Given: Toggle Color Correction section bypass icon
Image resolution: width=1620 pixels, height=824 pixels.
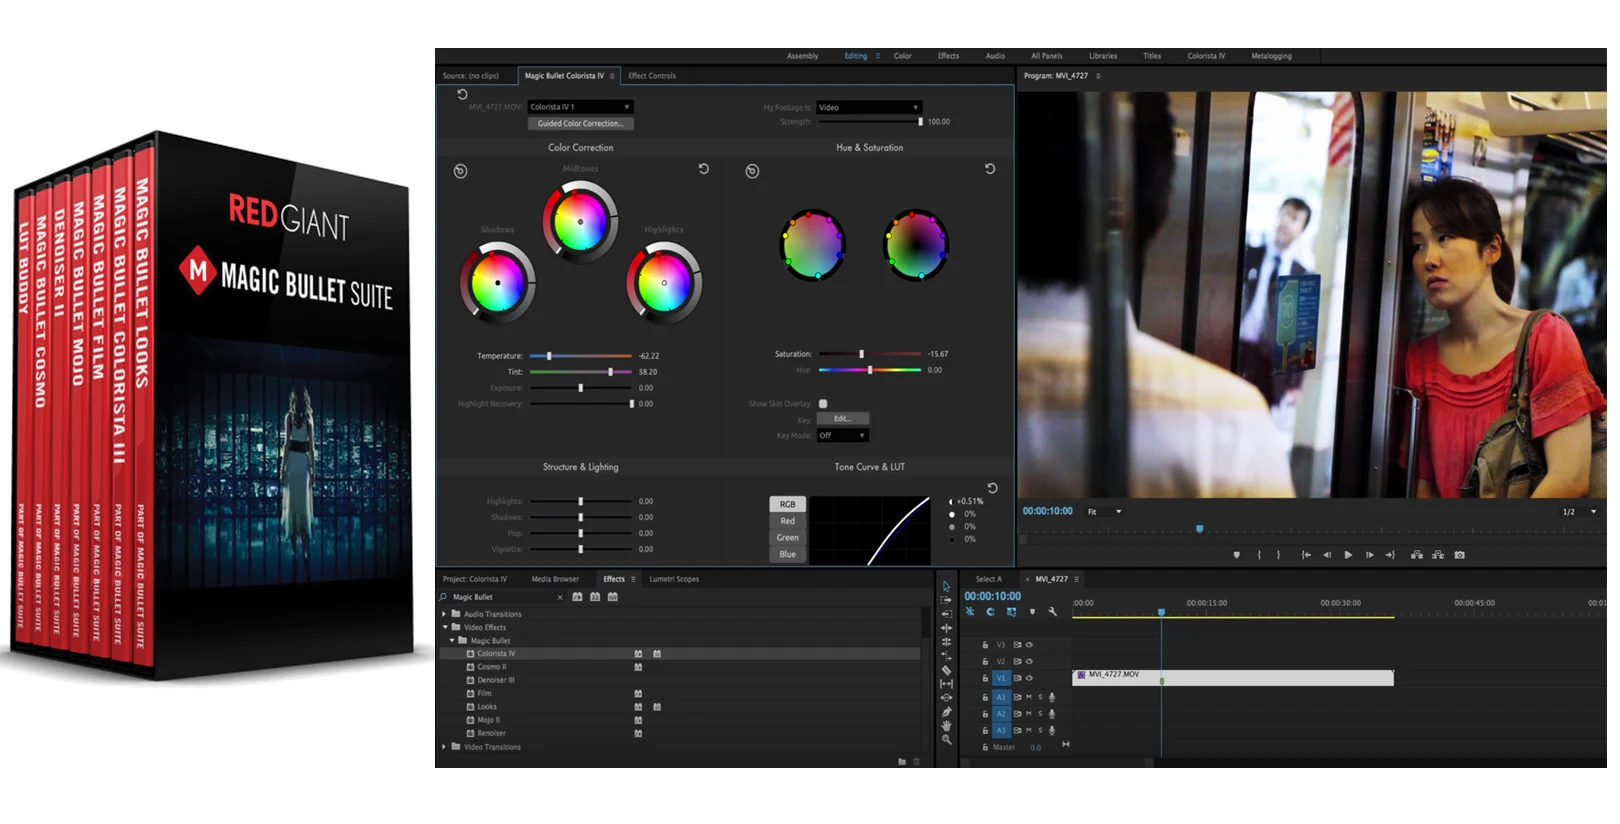Looking at the screenshot, I should point(460,171).
